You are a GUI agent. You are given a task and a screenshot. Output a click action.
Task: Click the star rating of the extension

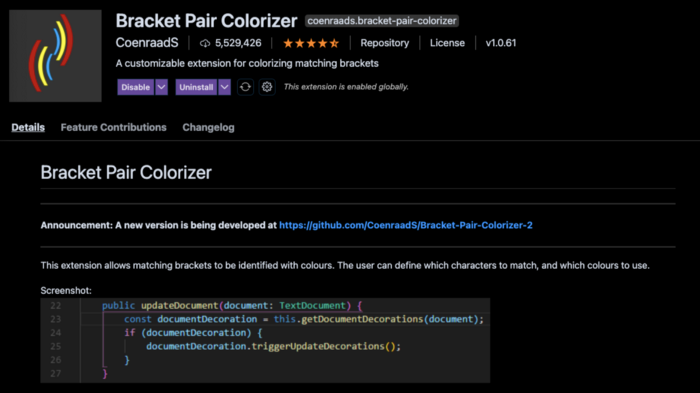tap(311, 43)
